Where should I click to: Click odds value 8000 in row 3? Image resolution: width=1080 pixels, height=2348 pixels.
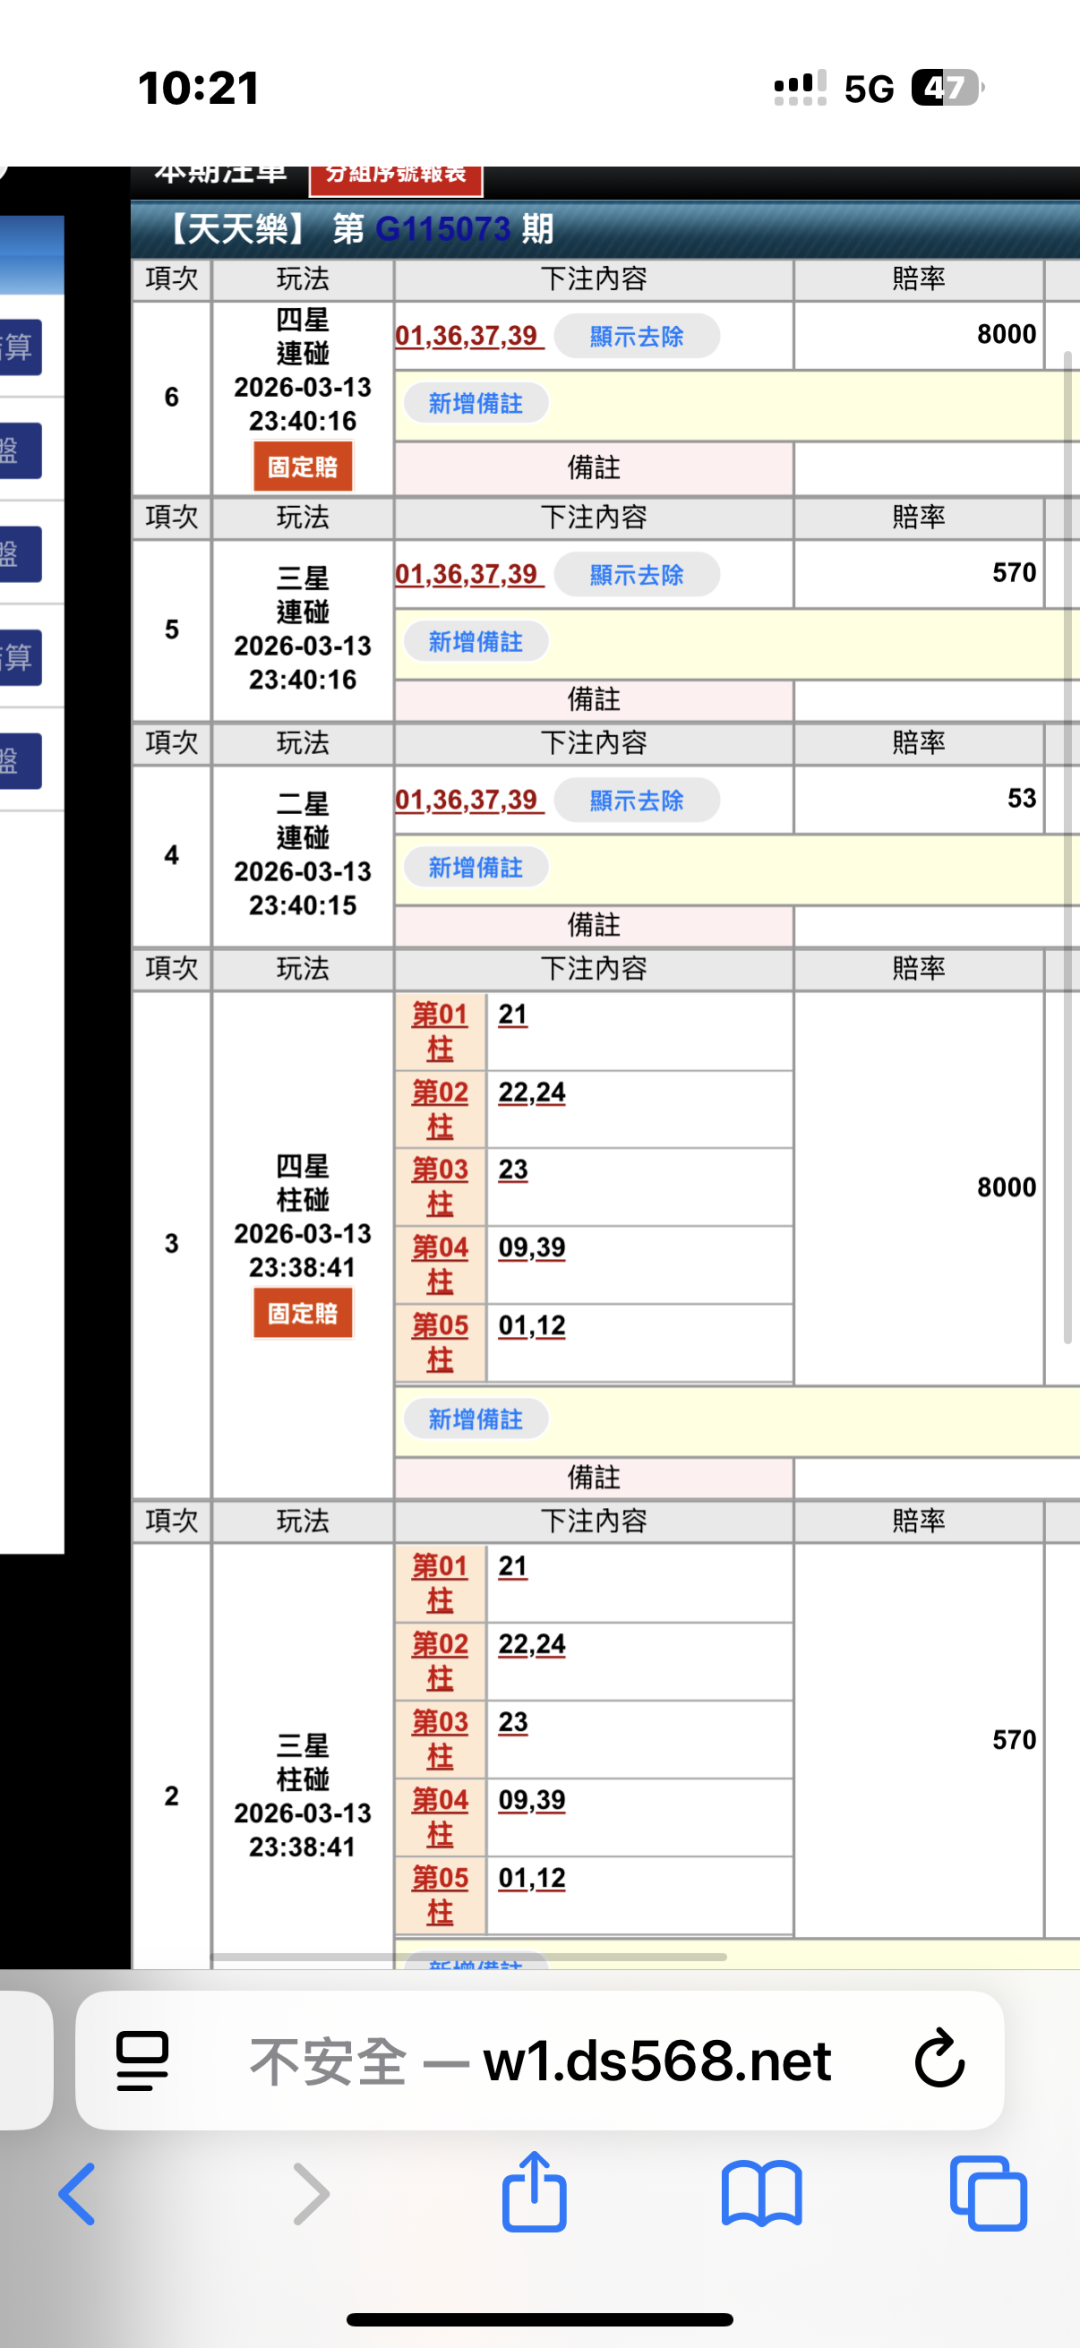click(x=1007, y=1187)
